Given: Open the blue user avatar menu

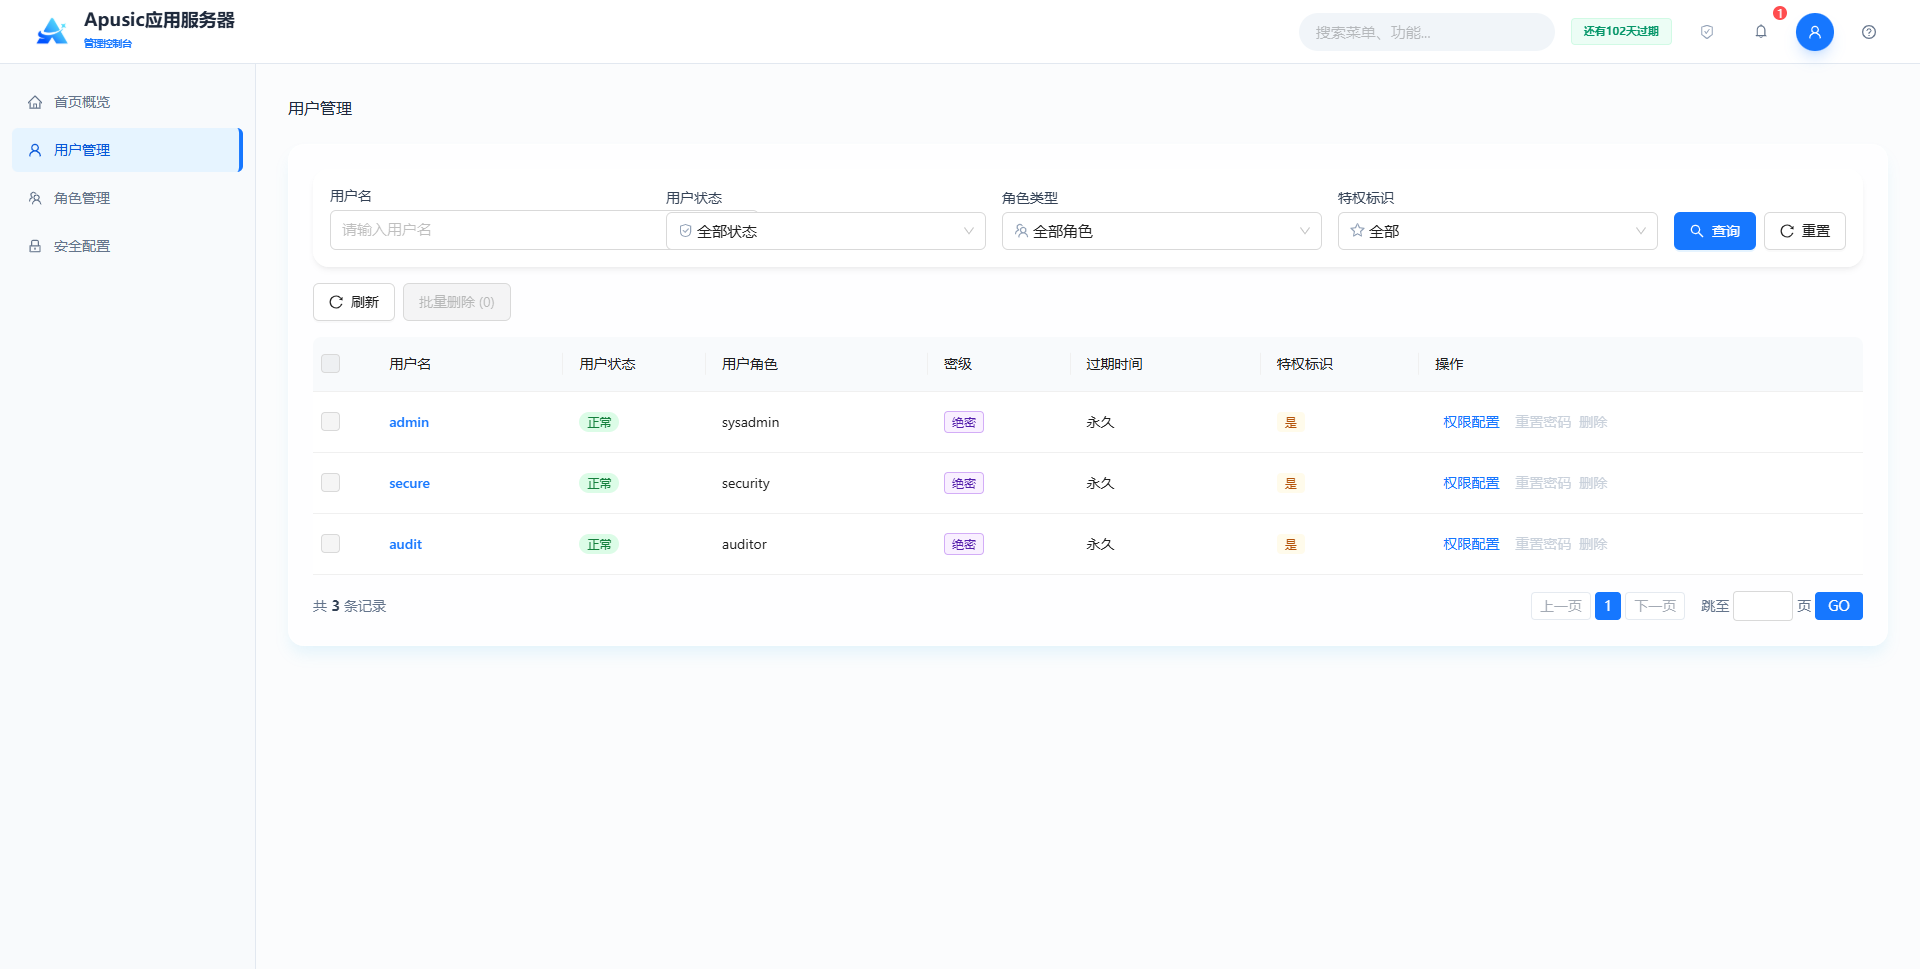Looking at the screenshot, I should point(1815,32).
